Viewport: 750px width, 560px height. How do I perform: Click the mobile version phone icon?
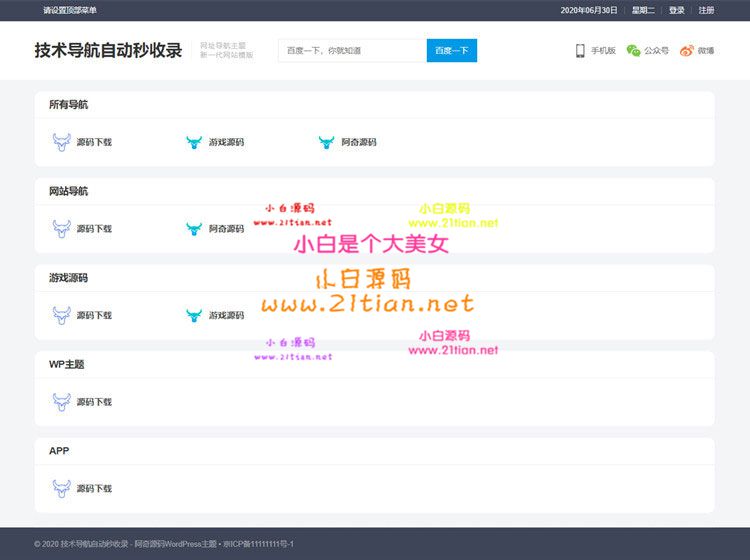click(x=580, y=50)
